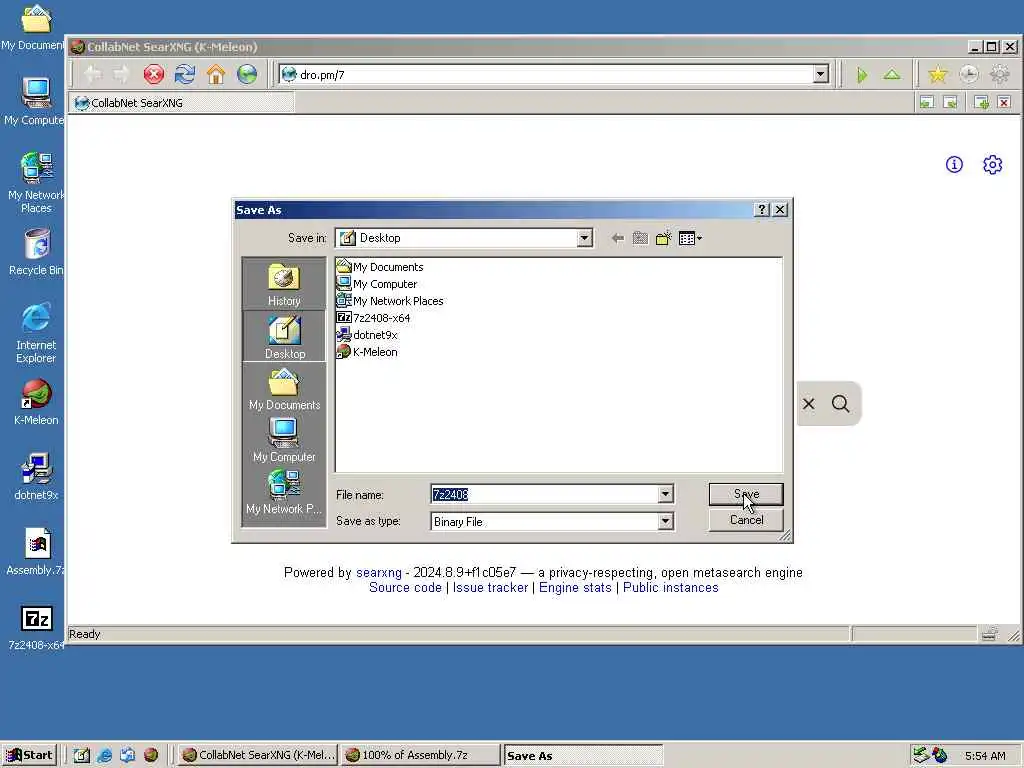
Task: Open bookmarks with the star icon
Action: (938, 75)
